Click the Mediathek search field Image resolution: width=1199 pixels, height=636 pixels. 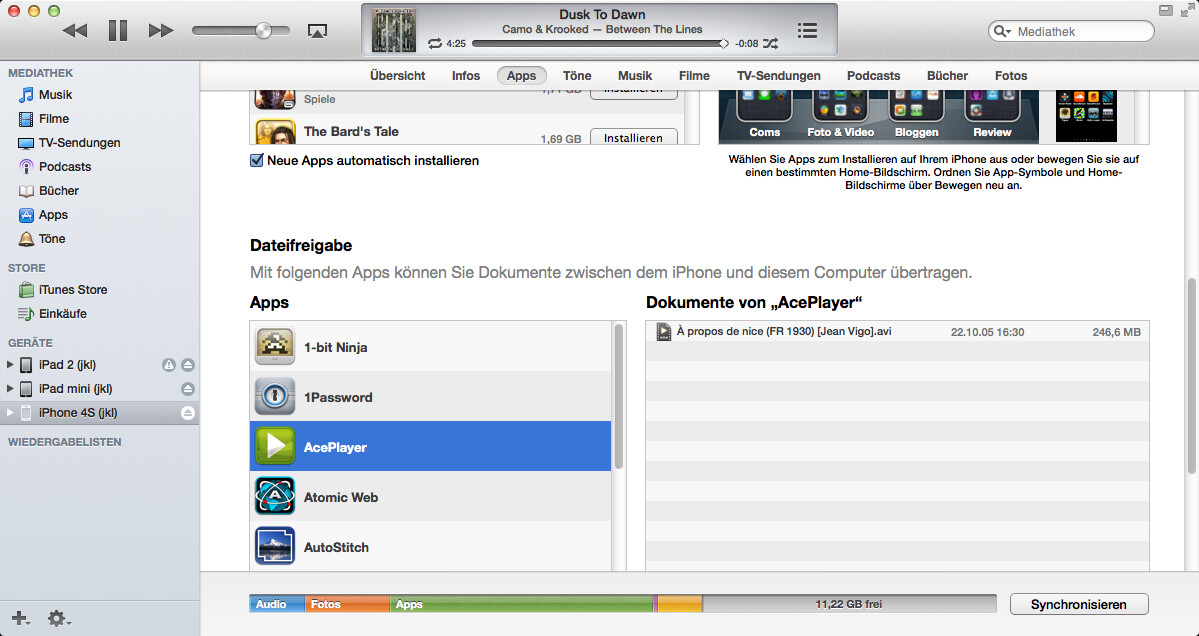tap(1071, 31)
